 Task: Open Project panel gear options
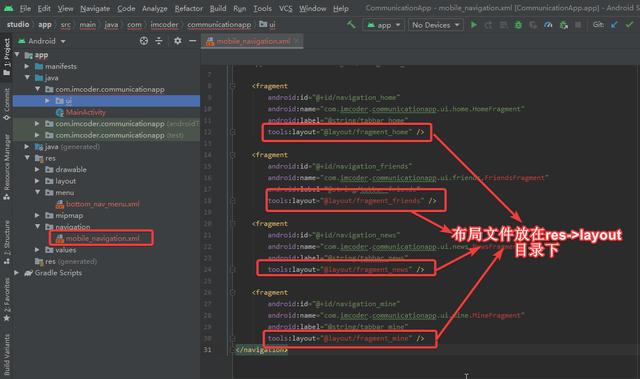[x=178, y=41]
